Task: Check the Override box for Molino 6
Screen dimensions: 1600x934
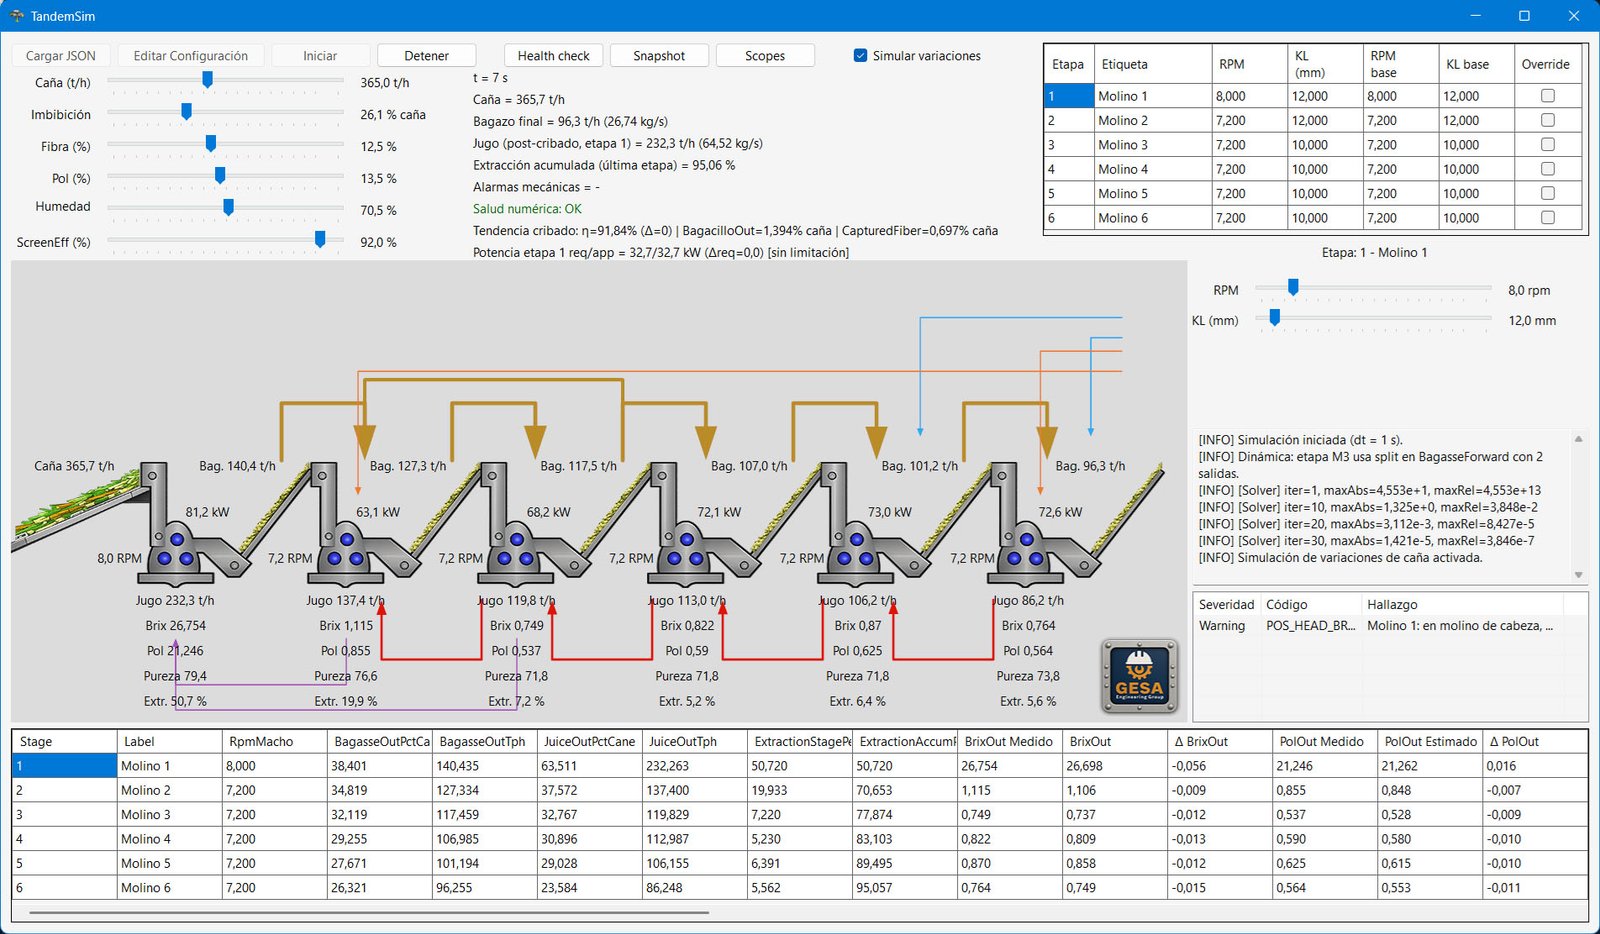Action: pos(1547,218)
